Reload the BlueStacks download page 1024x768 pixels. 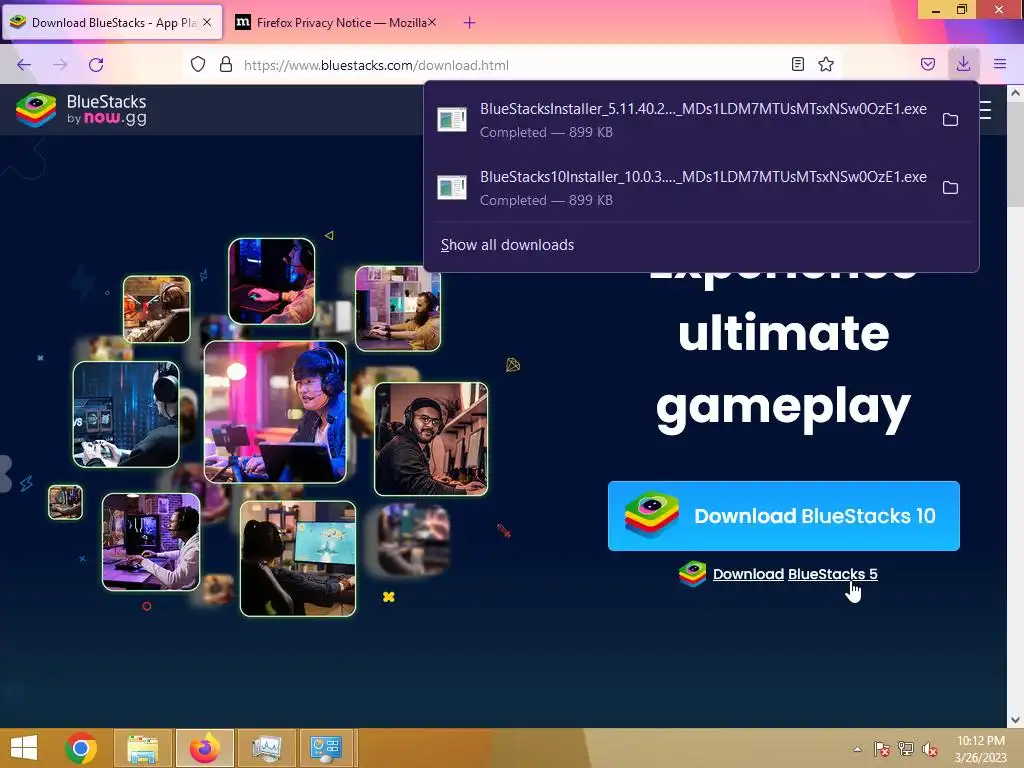pyautogui.click(x=96, y=65)
